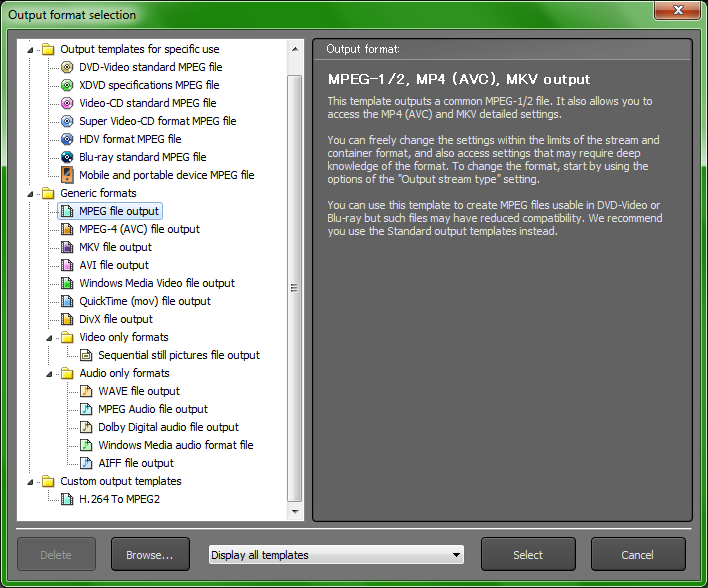The width and height of the screenshot is (708, 588).
Task: Click the AVI pink file icon
Action: pyautogui.click(x=67, y=266)
